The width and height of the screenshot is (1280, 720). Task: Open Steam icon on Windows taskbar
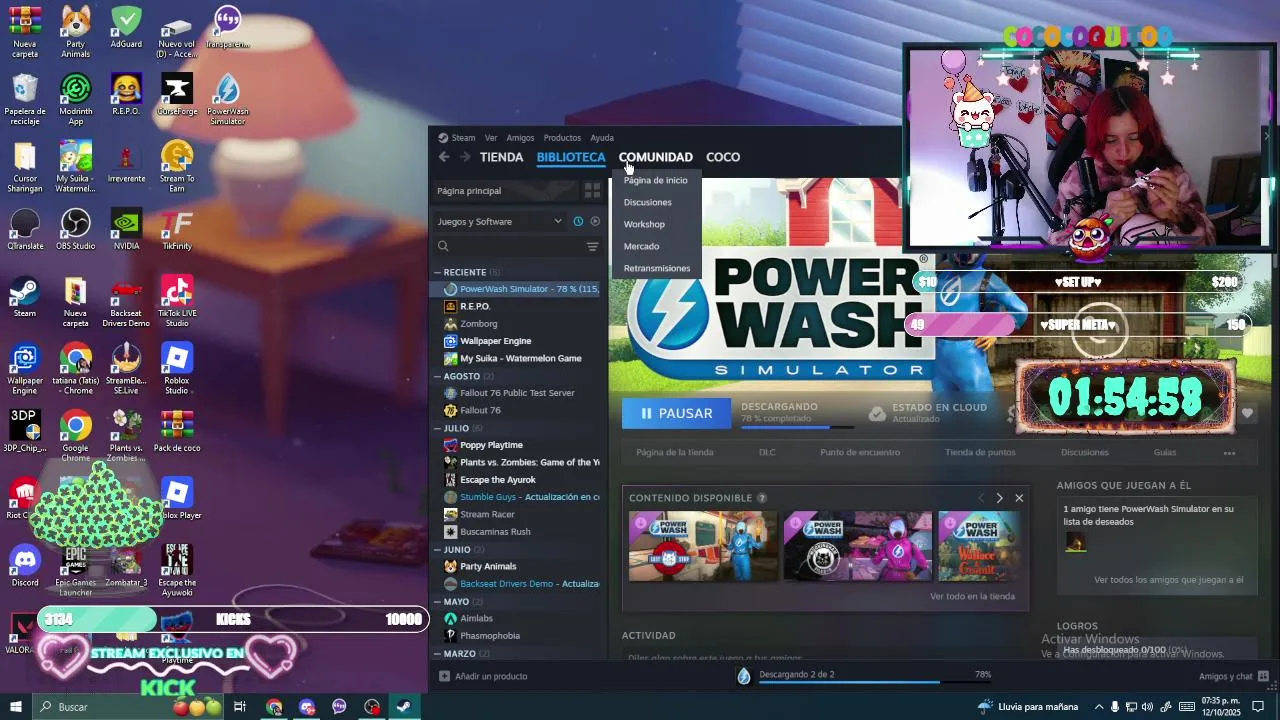[x=404, y=707]
